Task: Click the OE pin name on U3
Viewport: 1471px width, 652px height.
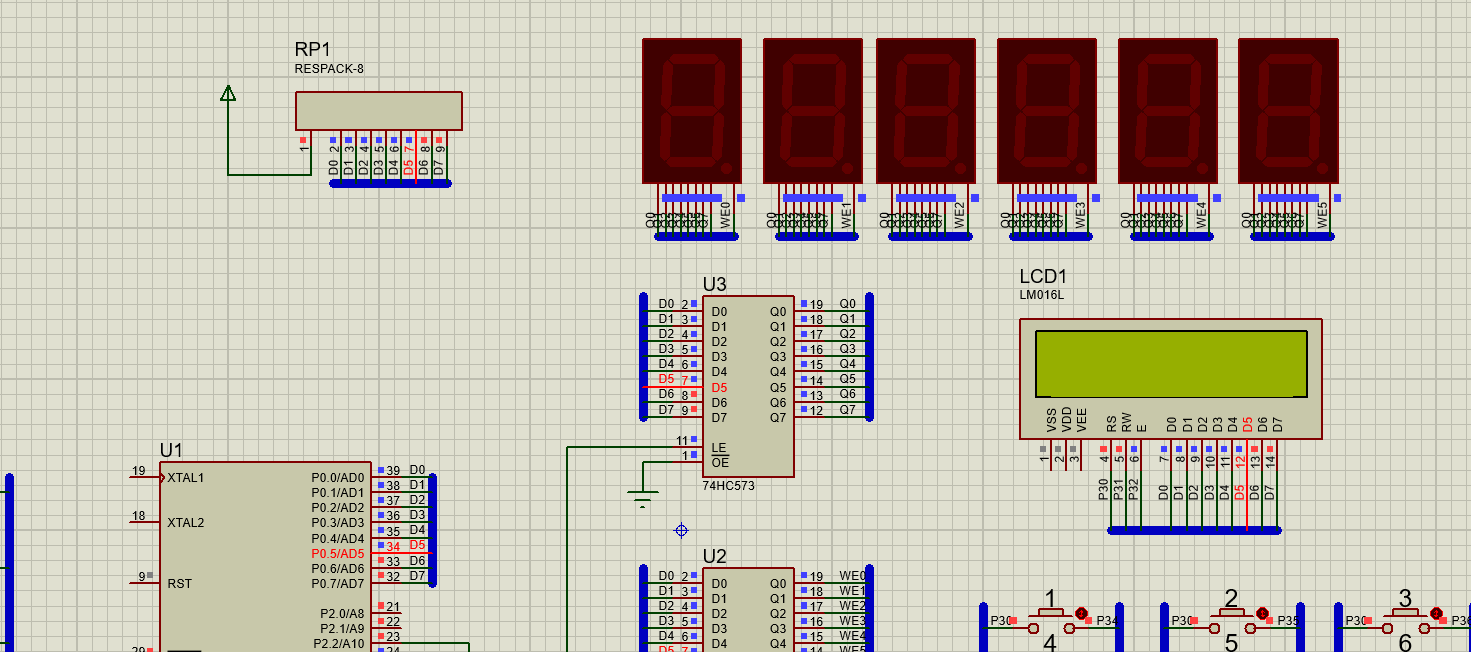Action: [720, 462]
